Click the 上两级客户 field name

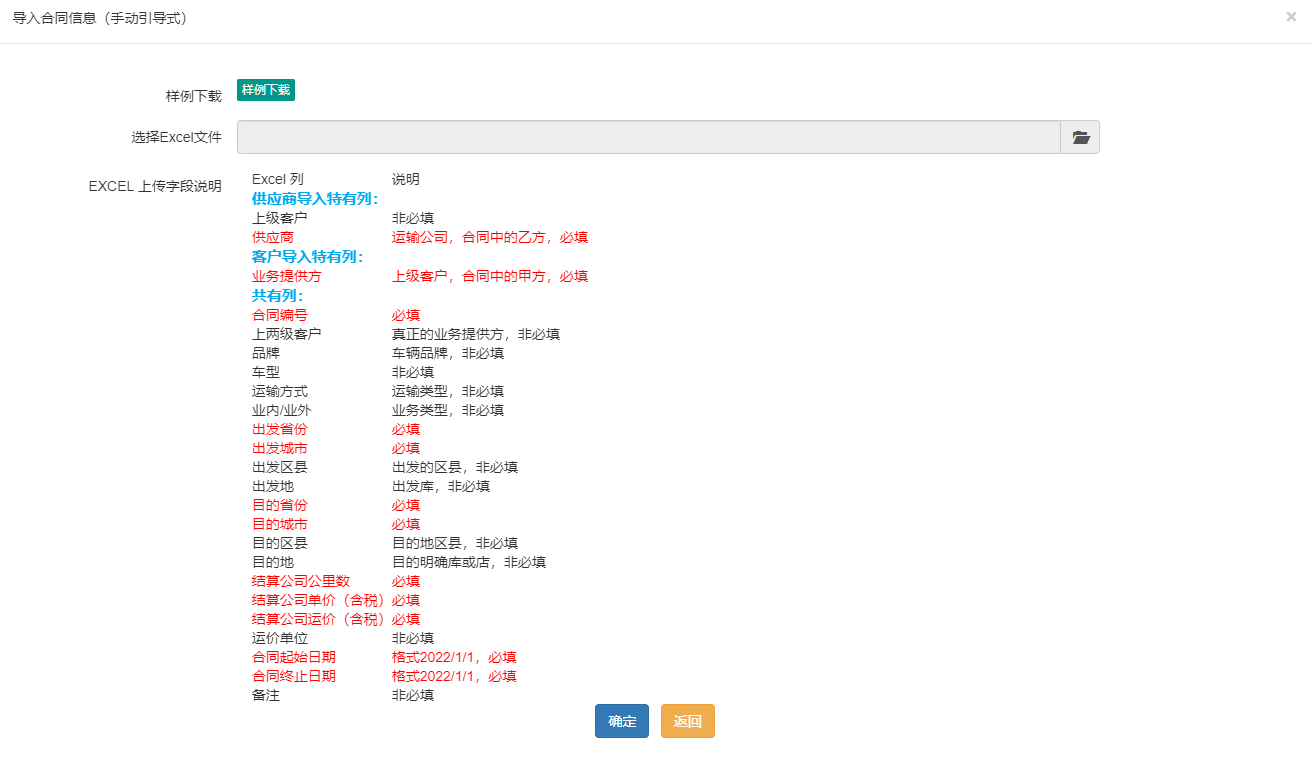[x=287, y=334]
